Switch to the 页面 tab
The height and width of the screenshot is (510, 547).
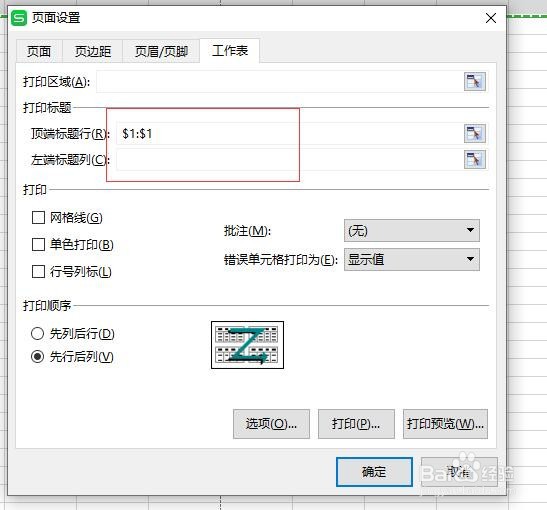[x=39, y=51]
